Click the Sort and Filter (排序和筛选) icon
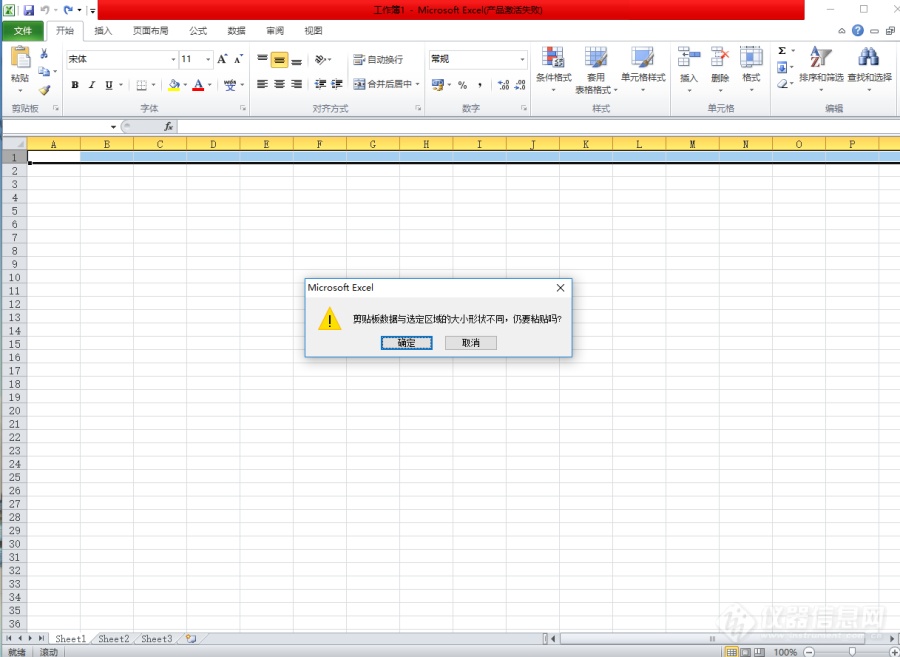Screen dimensions: 900x657 click(820, 58)
